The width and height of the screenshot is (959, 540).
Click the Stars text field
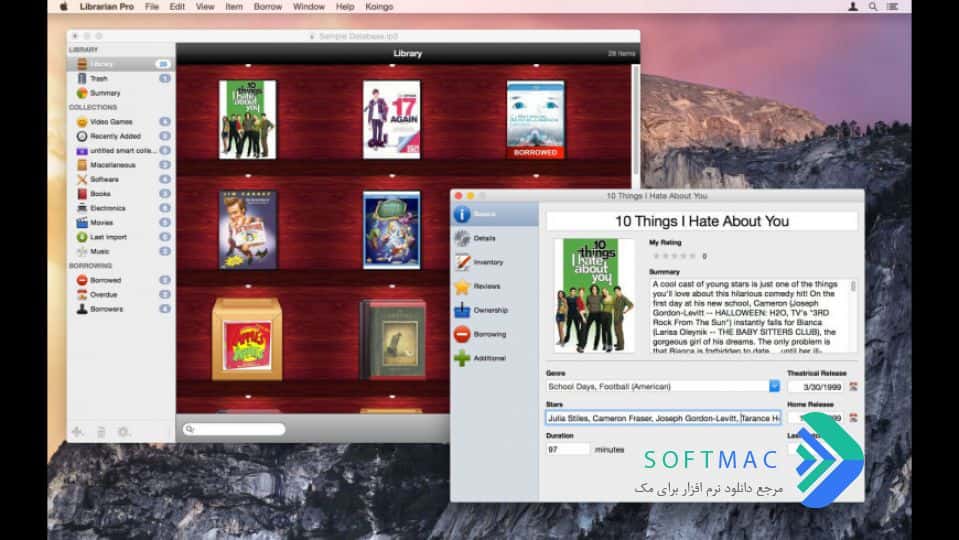[664, 418]
